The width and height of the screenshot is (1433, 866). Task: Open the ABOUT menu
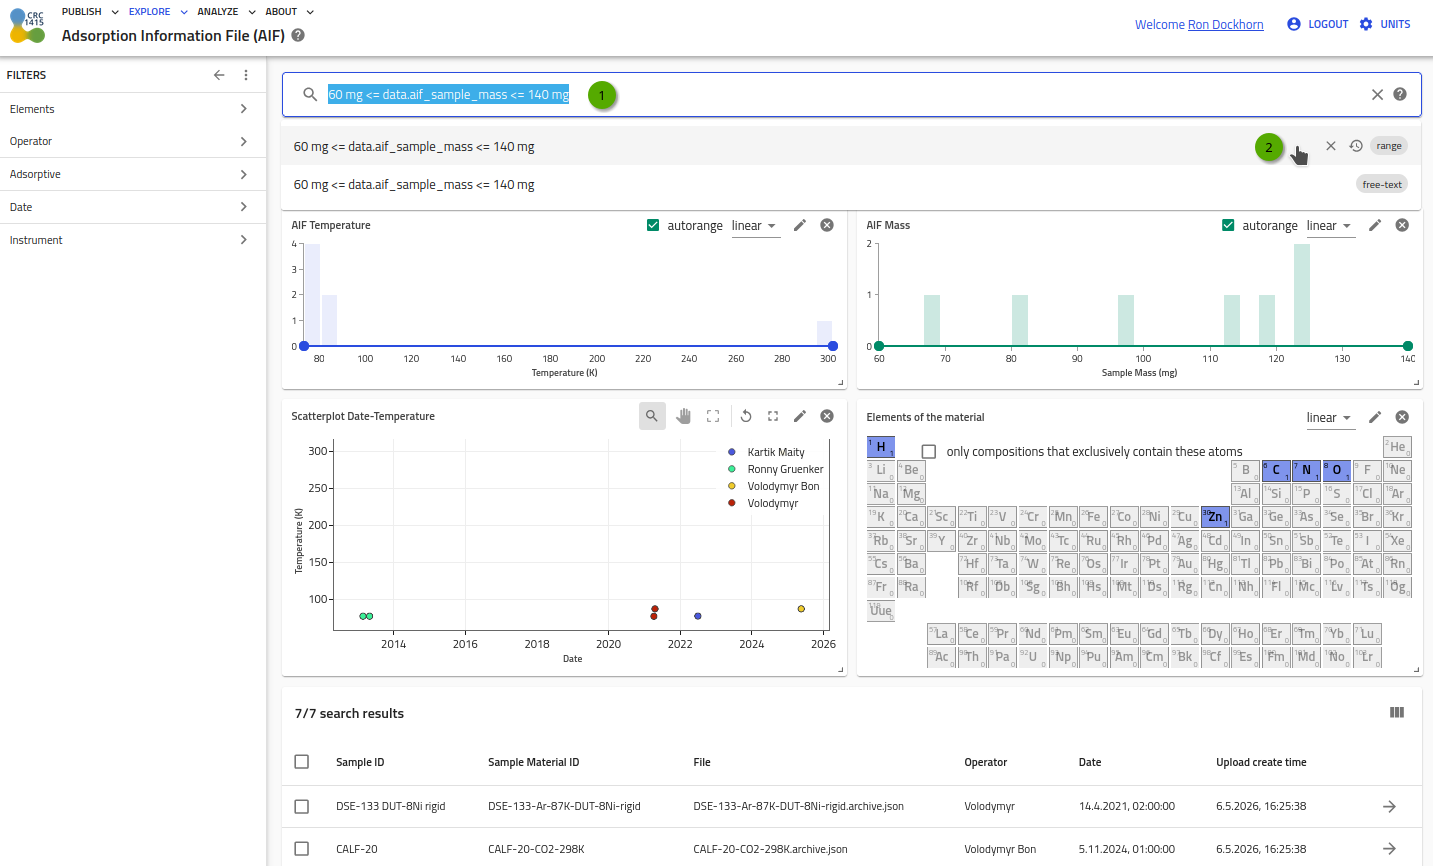click(x=290, y=12)
